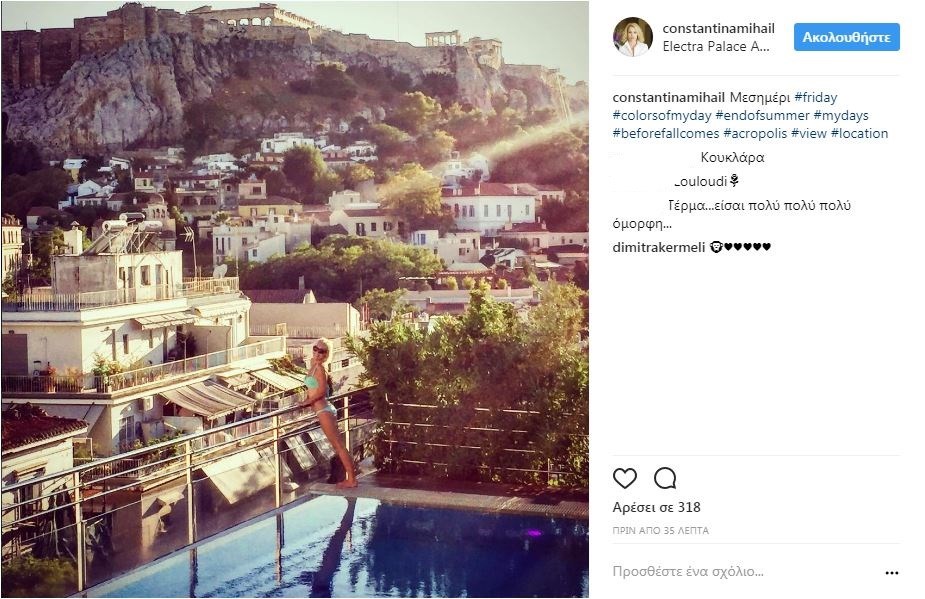Image resolution: width=925 pixels, height=599 pixels.
Task: Open the #view hashtag
Action: [x=808, y=134]
